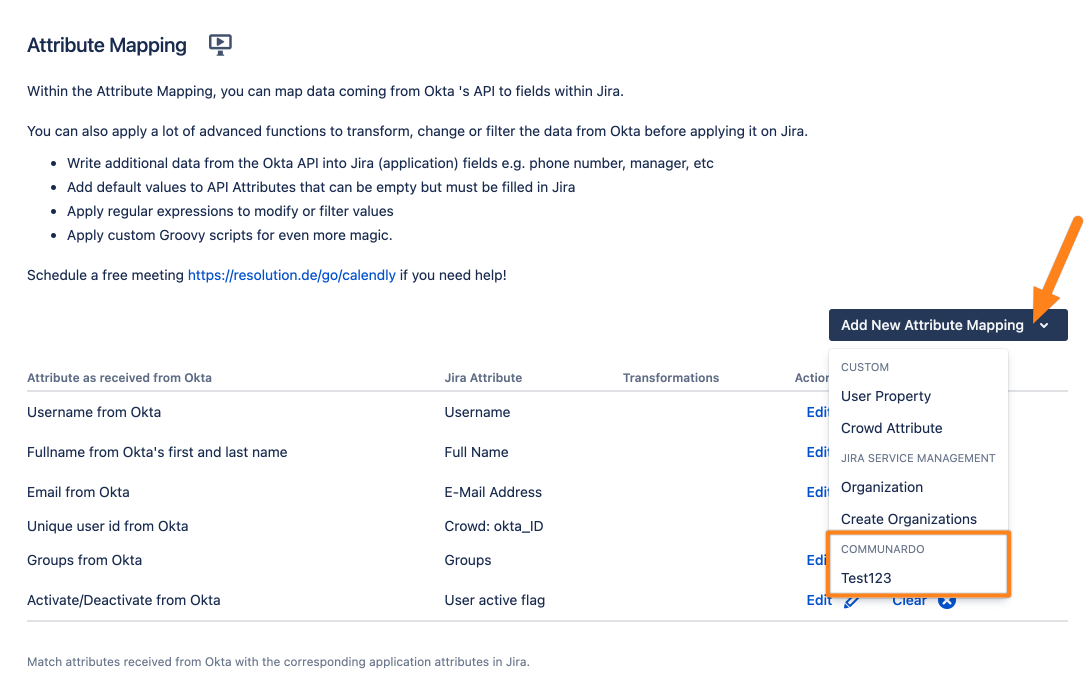Expand the Add New Attribute Mapping chevron
1092x677 pixels.
[x=1044, y=325]
